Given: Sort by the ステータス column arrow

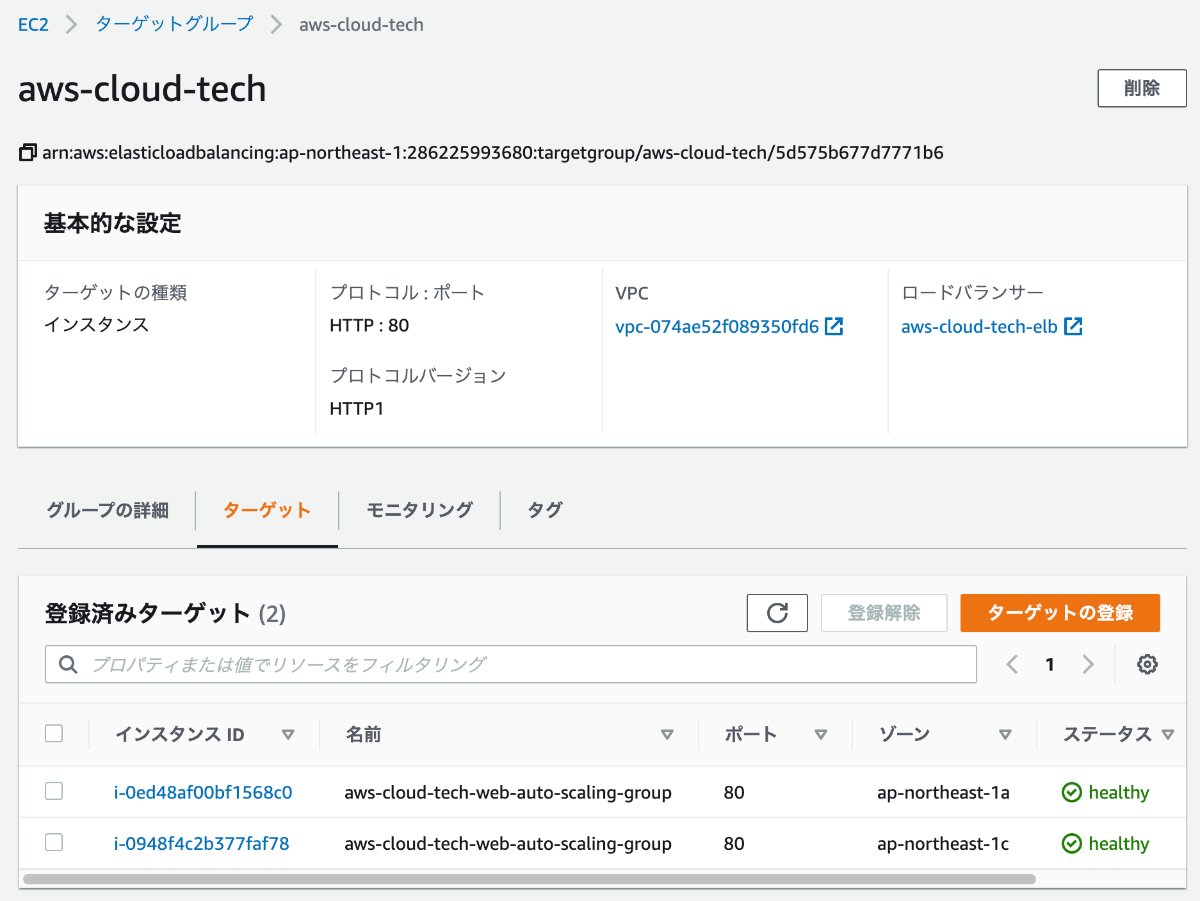Looking at the screenshot, I should coord(1167,735).
